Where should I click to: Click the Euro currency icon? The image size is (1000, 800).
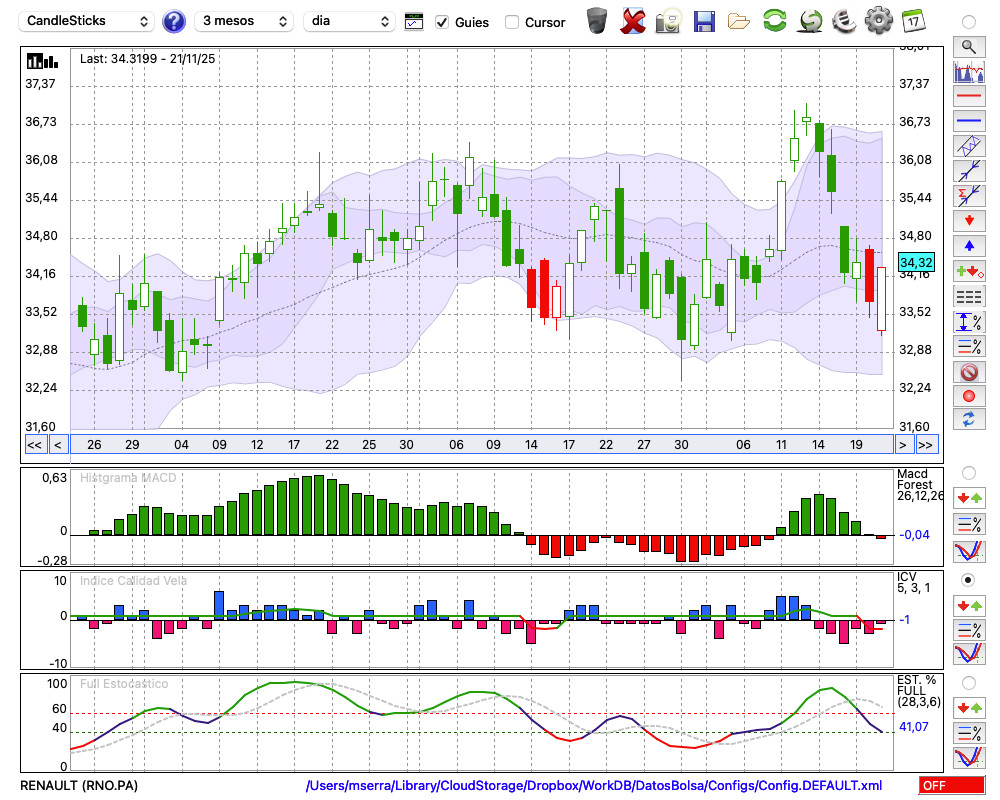click(843, 21)
